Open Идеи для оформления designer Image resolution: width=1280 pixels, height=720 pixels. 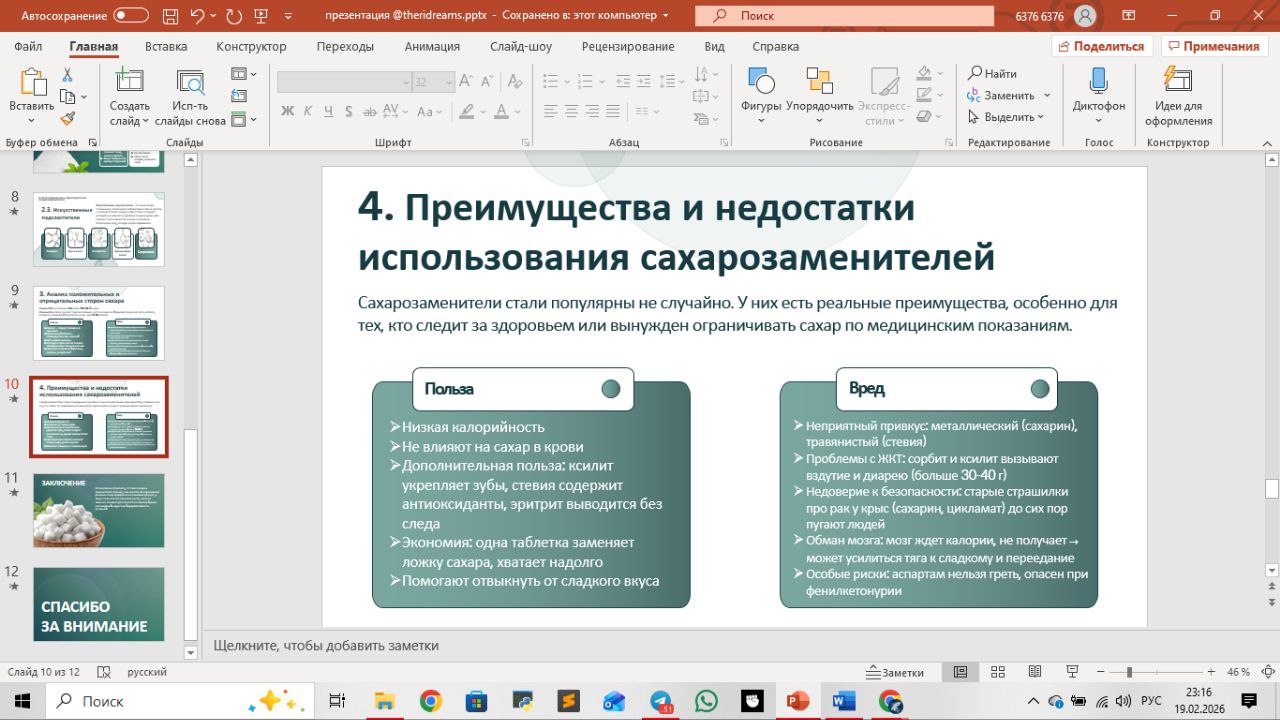[x=1178, y=97]
